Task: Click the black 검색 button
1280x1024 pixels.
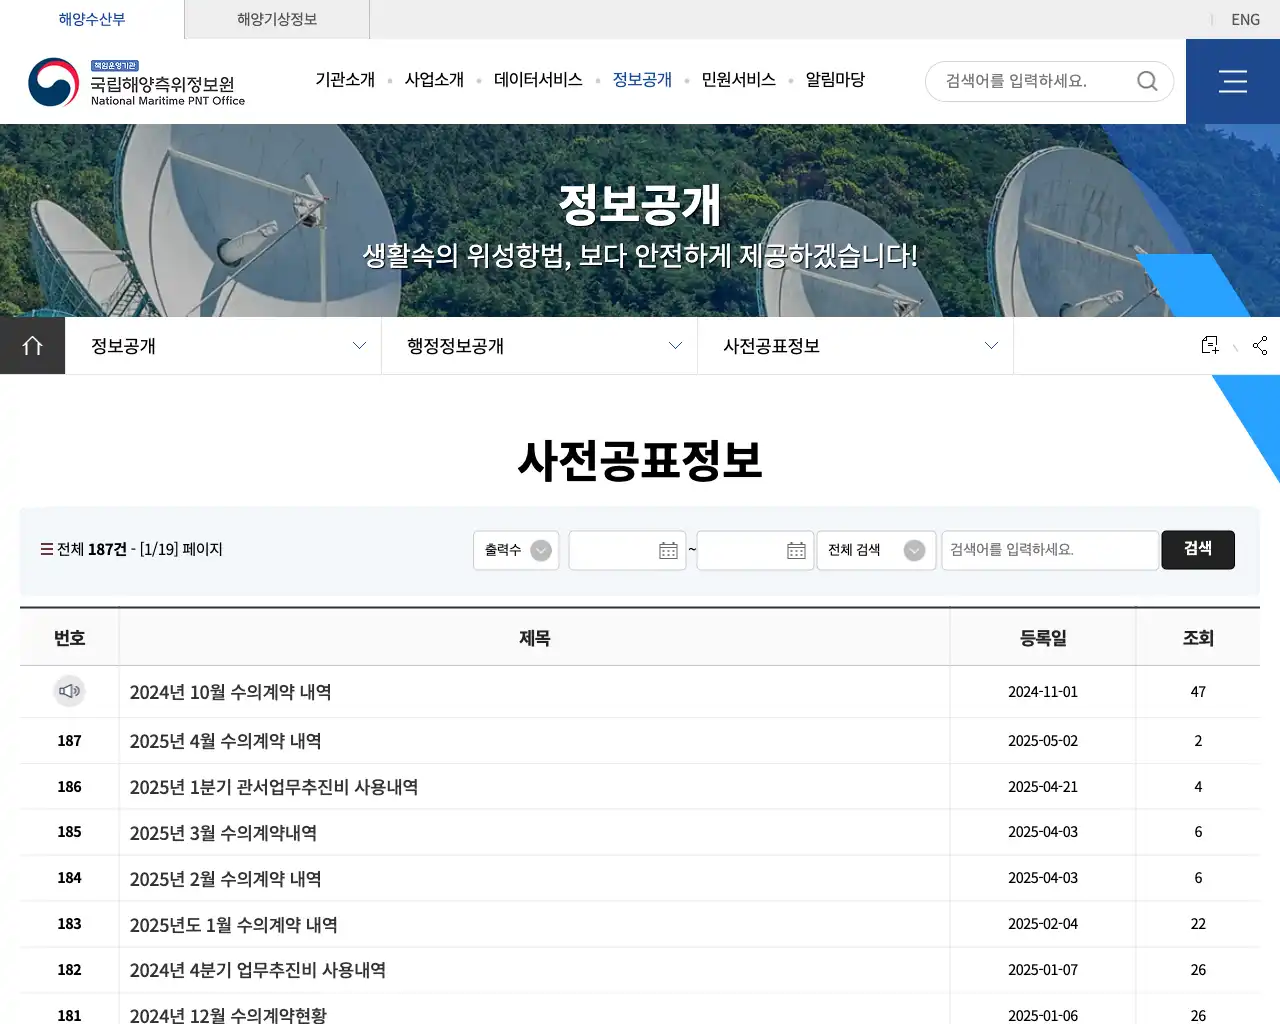Action: point(1198,550)
